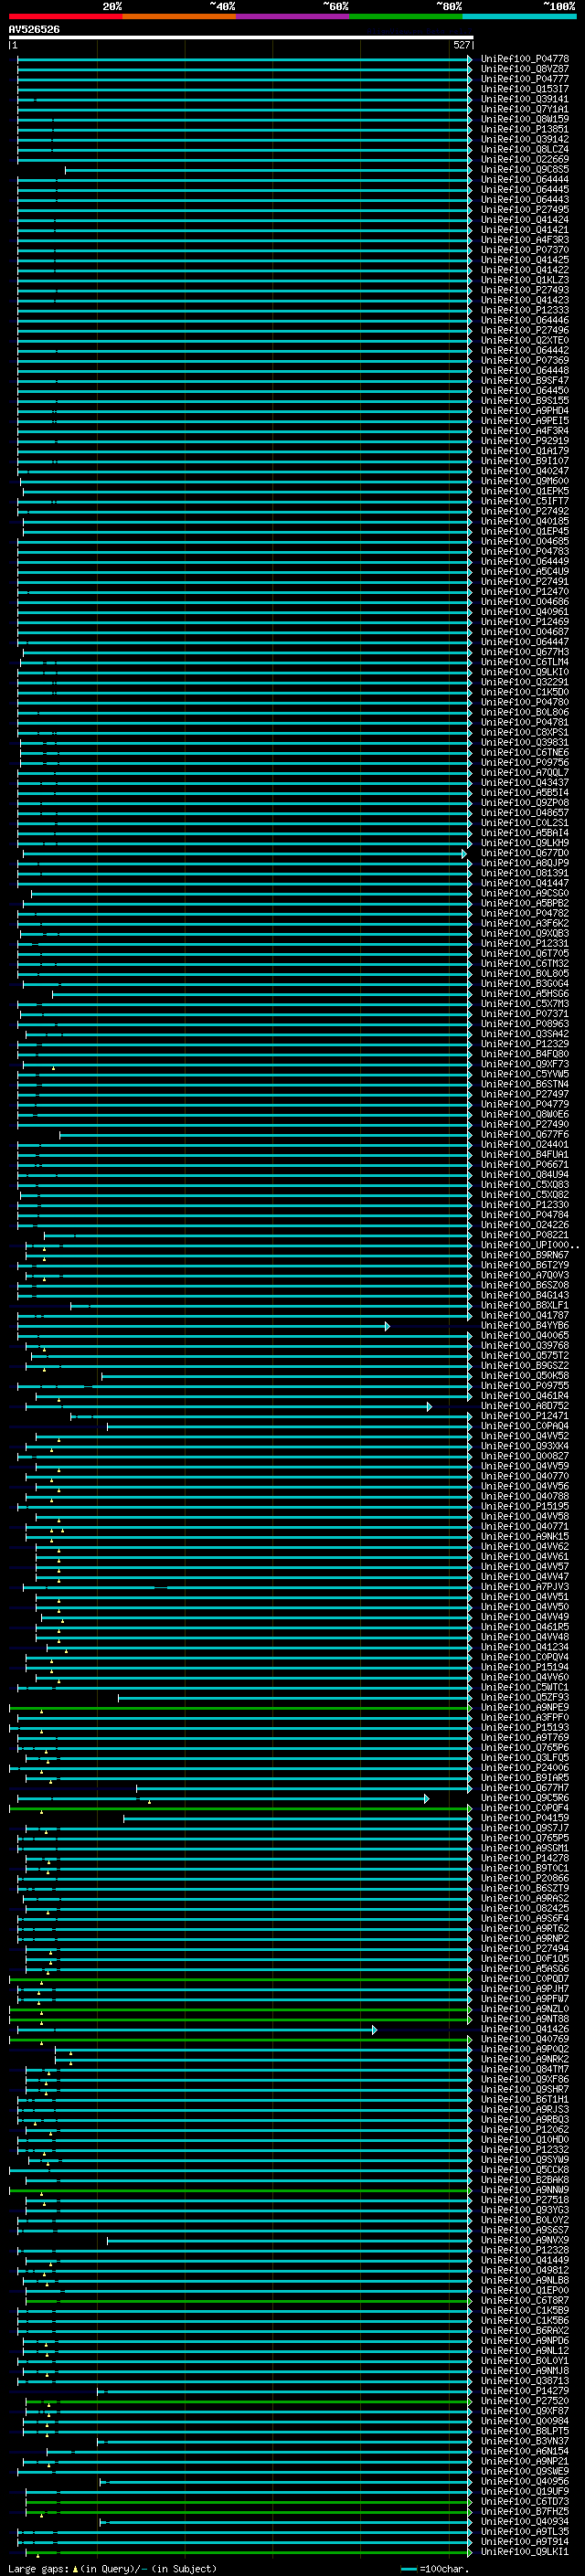Select the hit label UniRef100_A7QQL7
The width and height of the screenshot is (585, 2576).
coord(525,772)
